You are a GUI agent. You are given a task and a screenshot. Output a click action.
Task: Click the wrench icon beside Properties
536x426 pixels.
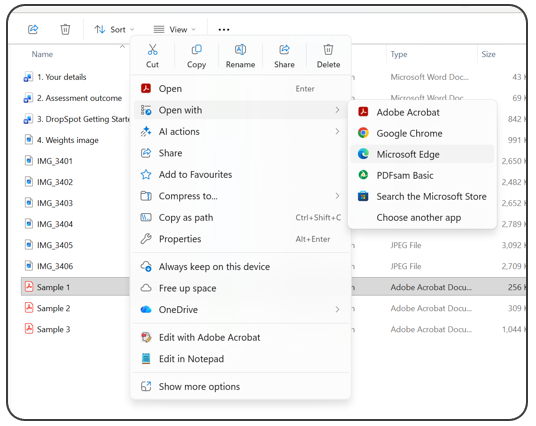(146, 239)
